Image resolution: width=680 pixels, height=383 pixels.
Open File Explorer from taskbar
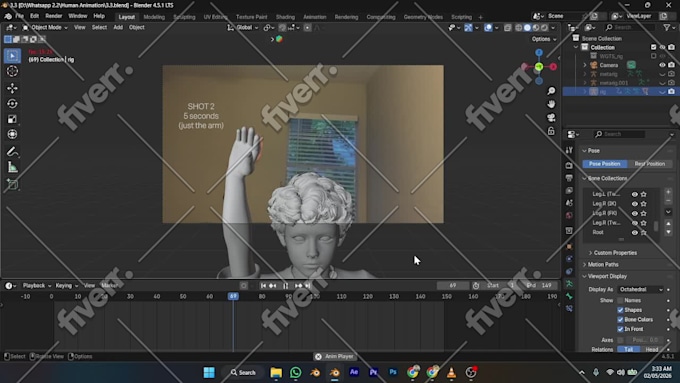click(x=276, y=372)
